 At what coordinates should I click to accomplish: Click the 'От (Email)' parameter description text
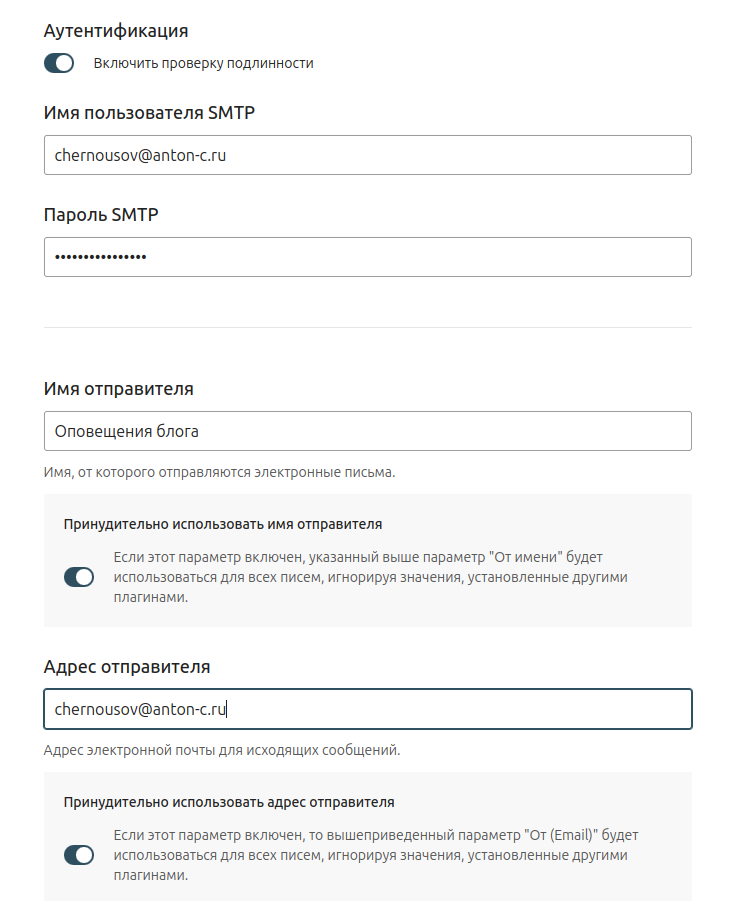click(374, 855)
